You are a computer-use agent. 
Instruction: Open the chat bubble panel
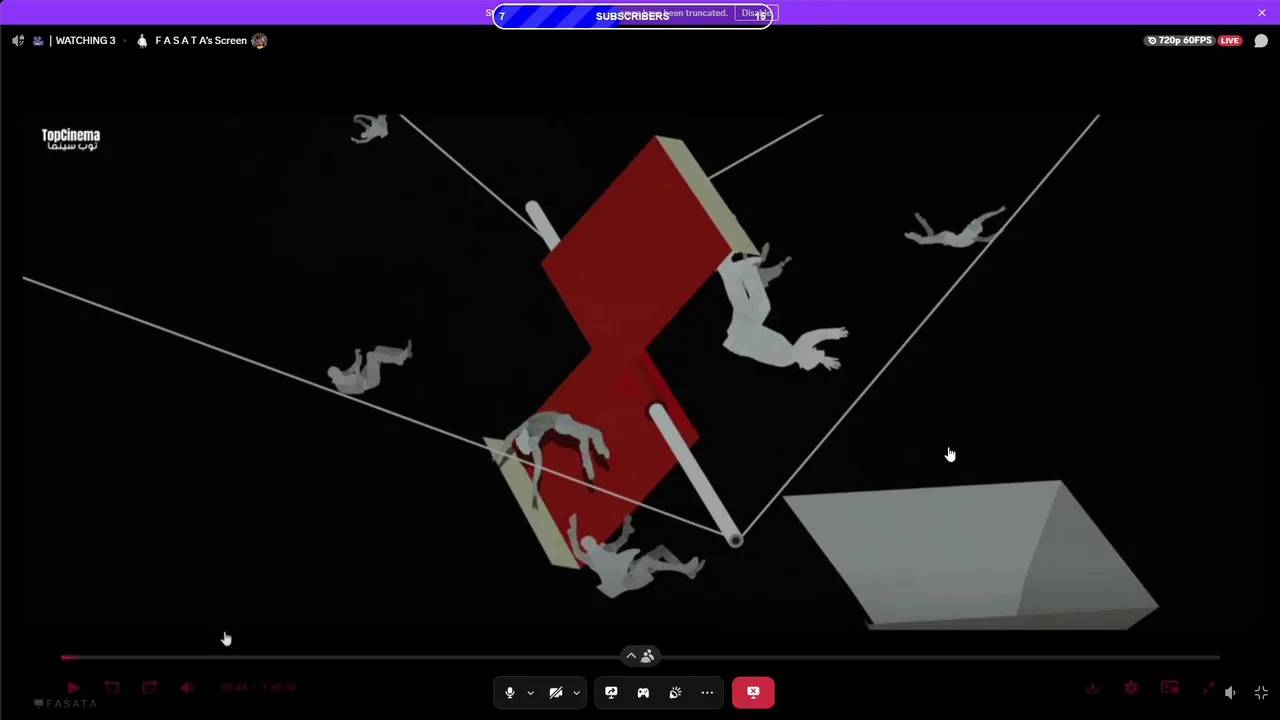1261,41
